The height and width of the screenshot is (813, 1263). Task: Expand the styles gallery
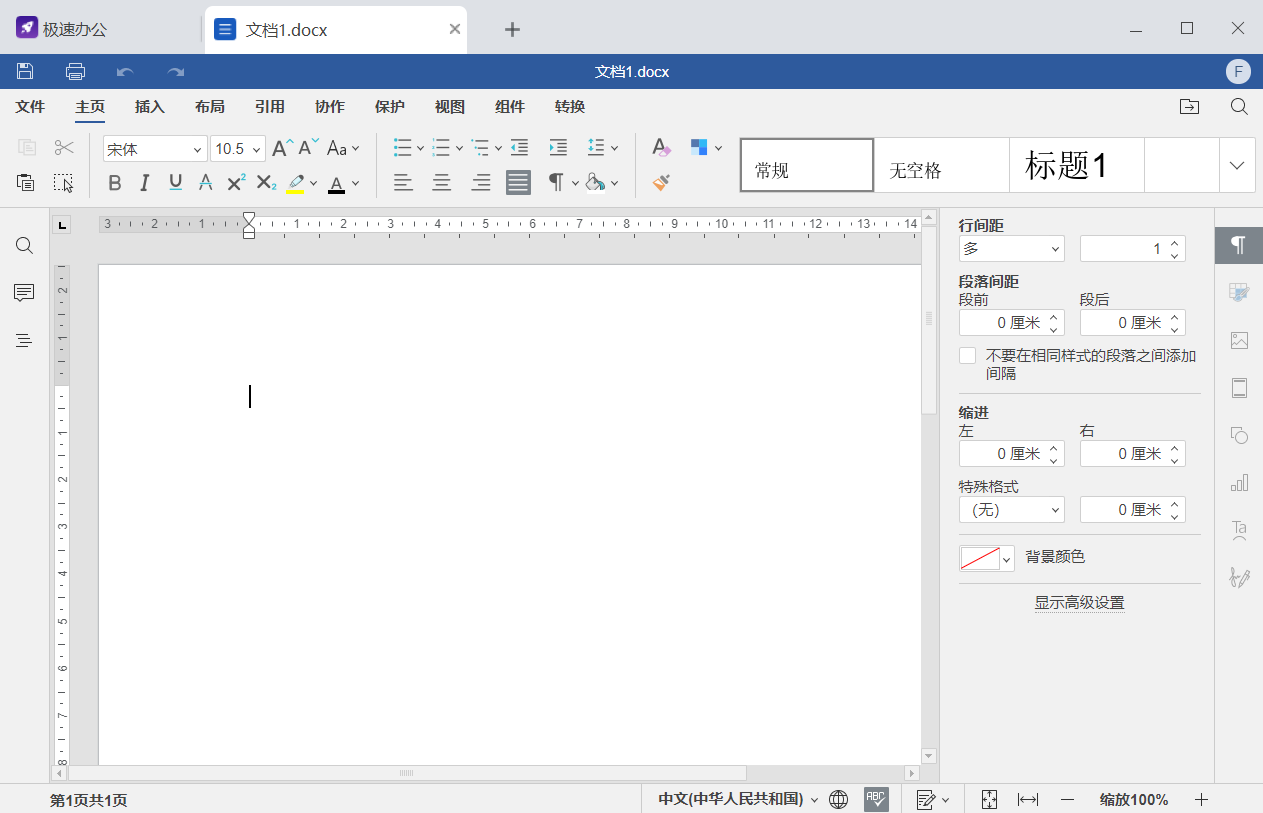pyautogui.click(x=1237, y=165)
